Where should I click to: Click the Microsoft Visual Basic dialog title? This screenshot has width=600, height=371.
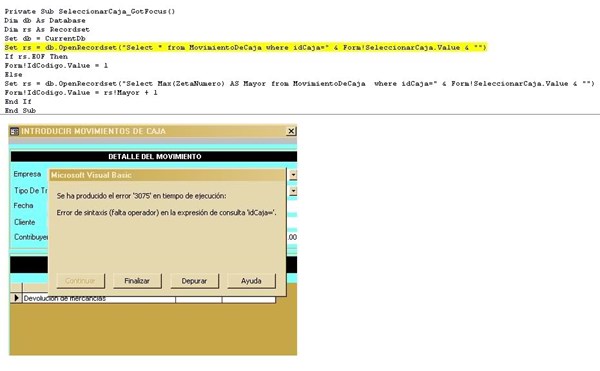[x=91, y=175]
